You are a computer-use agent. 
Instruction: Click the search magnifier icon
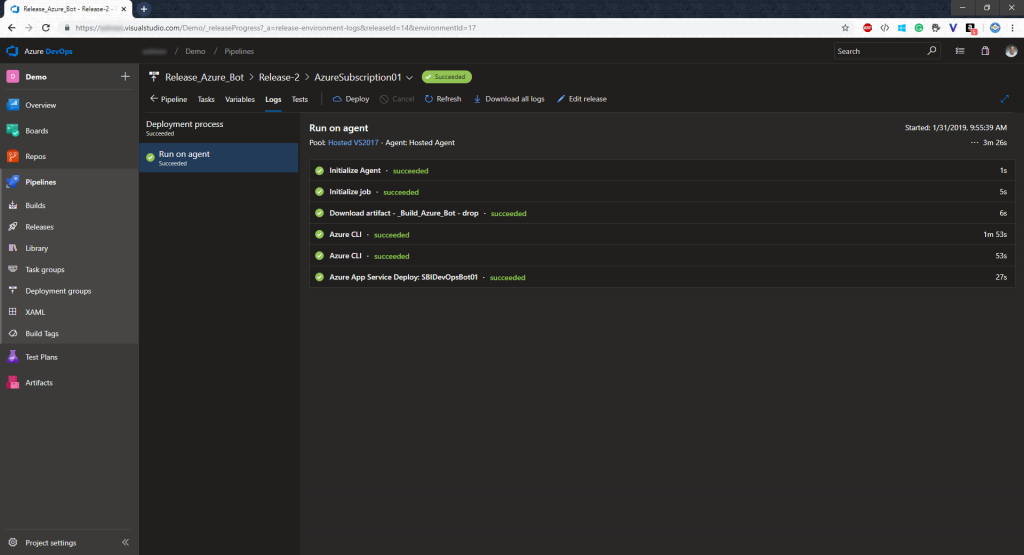(x=931, y=51)
